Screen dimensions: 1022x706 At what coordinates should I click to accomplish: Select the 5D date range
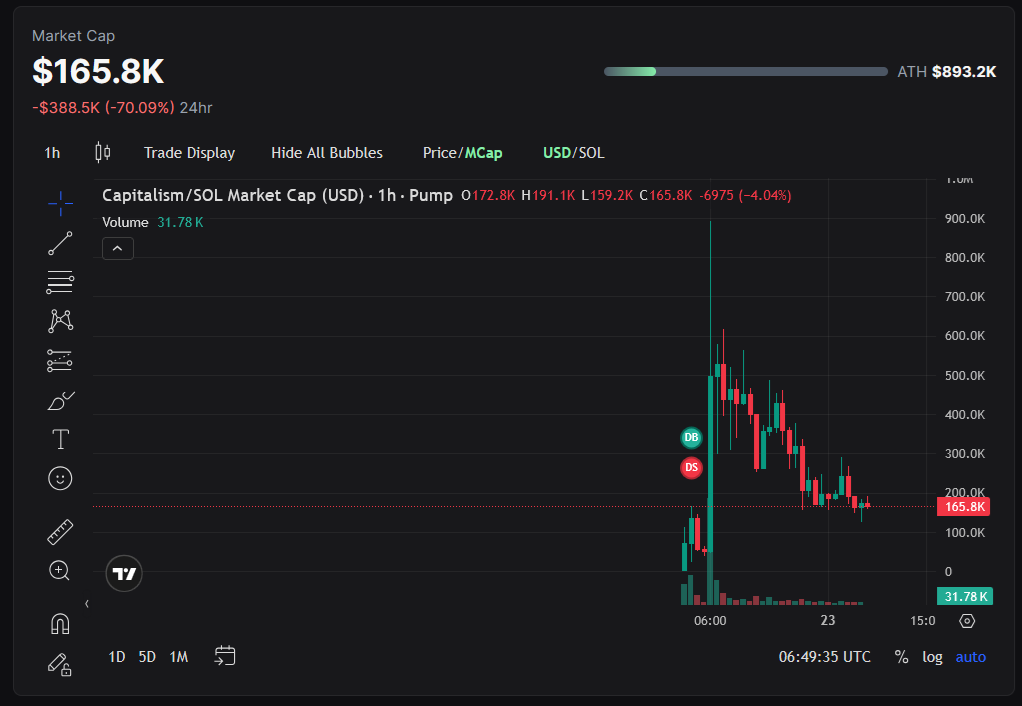pyautogui.click(x=147, y=656)
